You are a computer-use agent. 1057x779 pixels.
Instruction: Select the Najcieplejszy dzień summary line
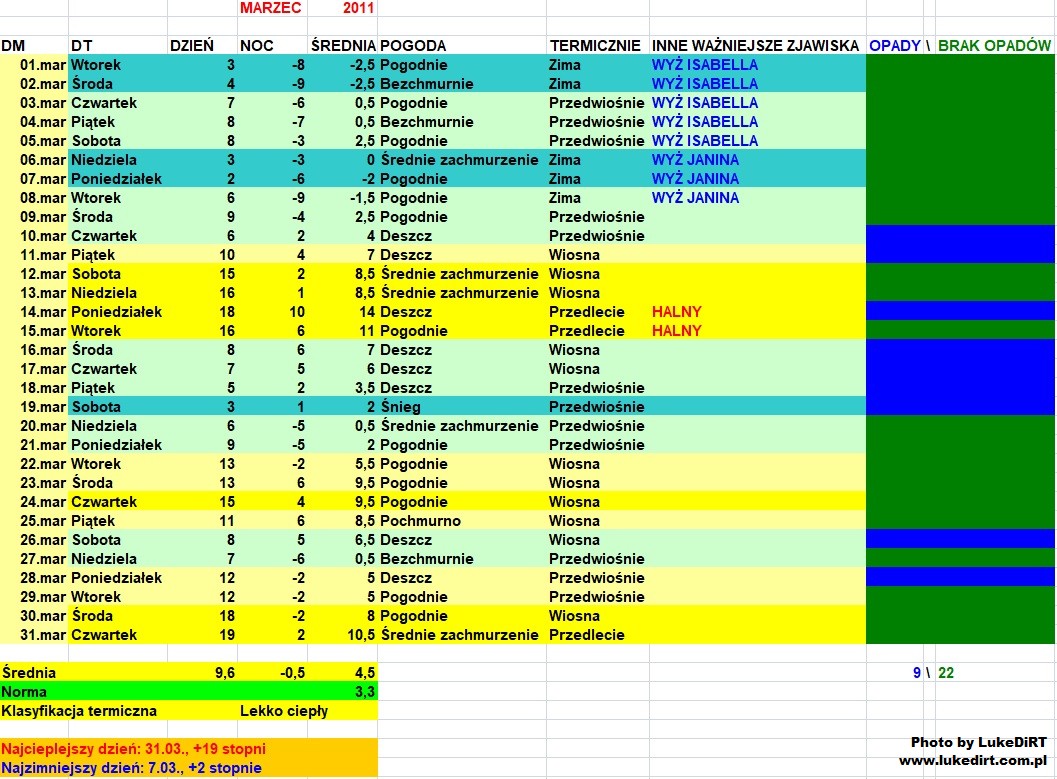point(134,749)
